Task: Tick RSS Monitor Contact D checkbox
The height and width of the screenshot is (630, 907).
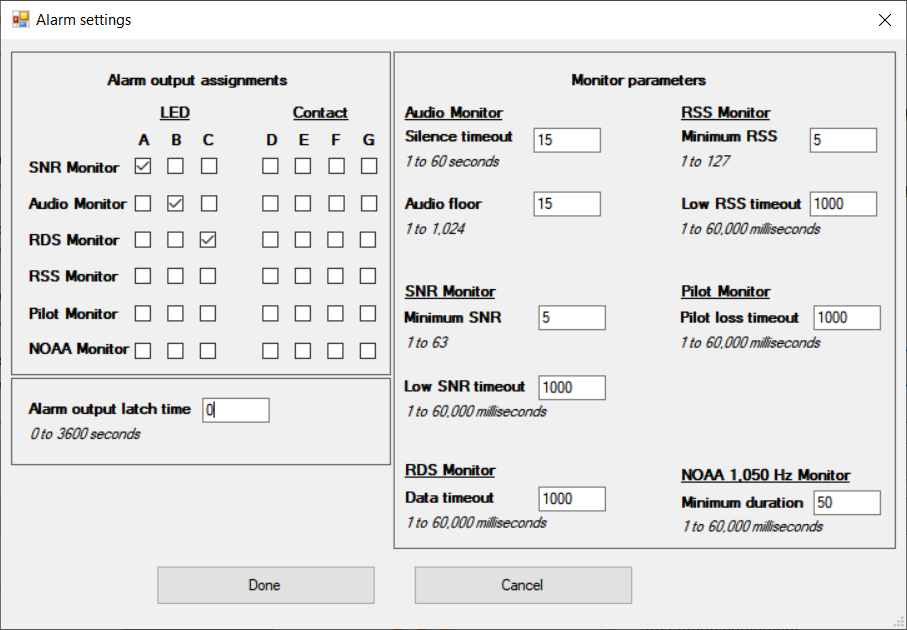Action: 270,276
